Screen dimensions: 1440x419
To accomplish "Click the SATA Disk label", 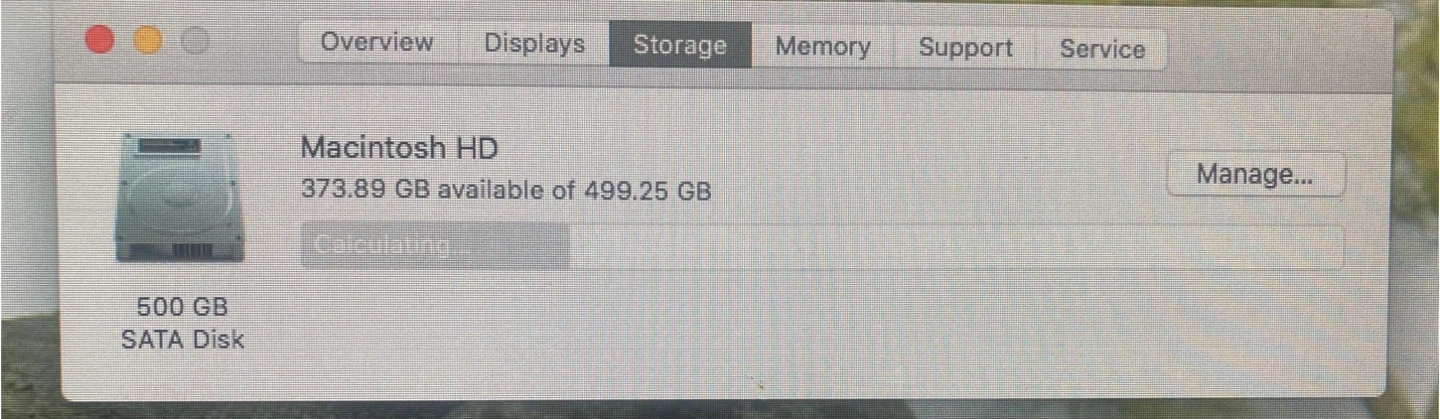I will (x=182, y=340).
